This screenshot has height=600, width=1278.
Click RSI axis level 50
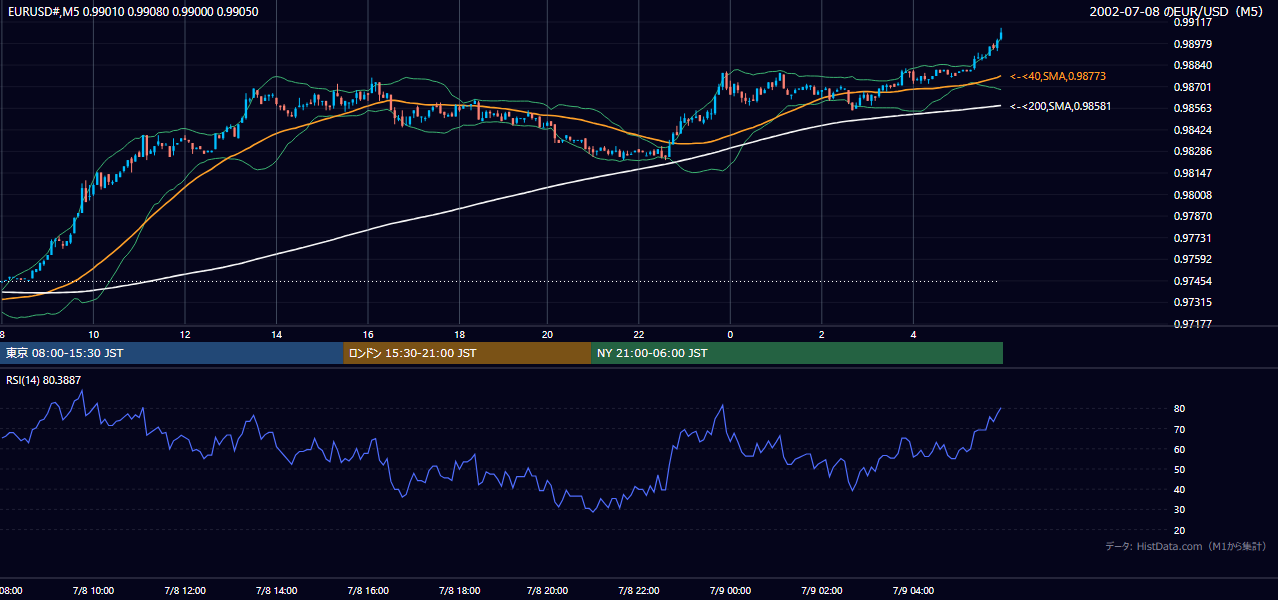point(1180,469)
